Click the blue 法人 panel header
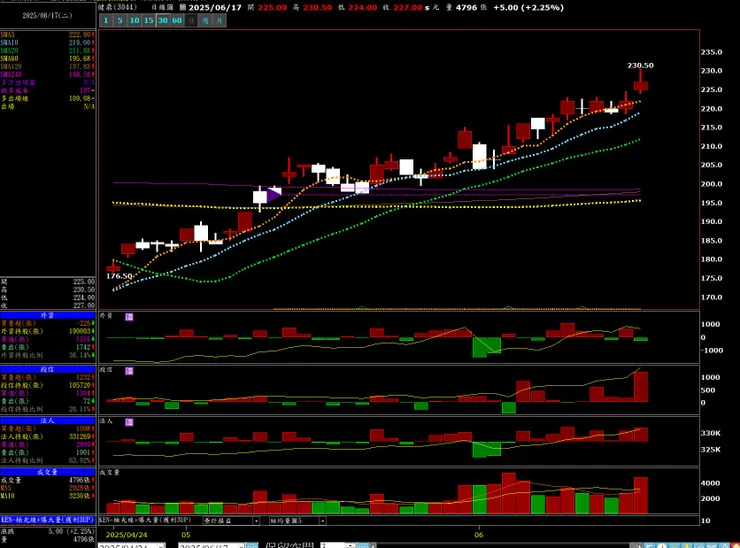This screenshot has height=548, width=740. tap(47, 421)
